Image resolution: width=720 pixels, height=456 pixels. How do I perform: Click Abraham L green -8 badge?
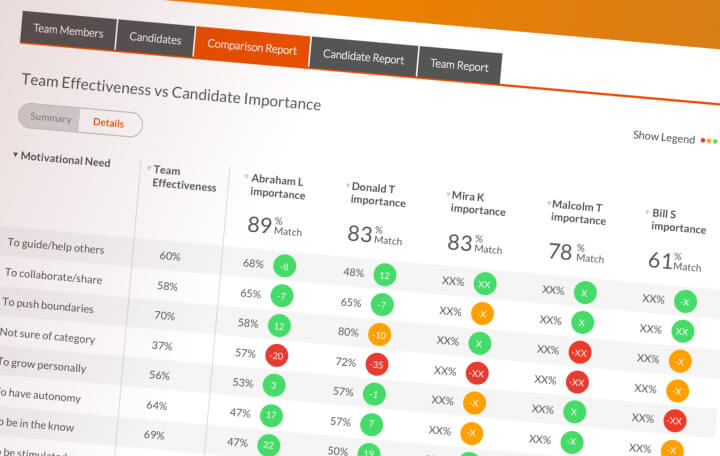click(x=284, y=266)
